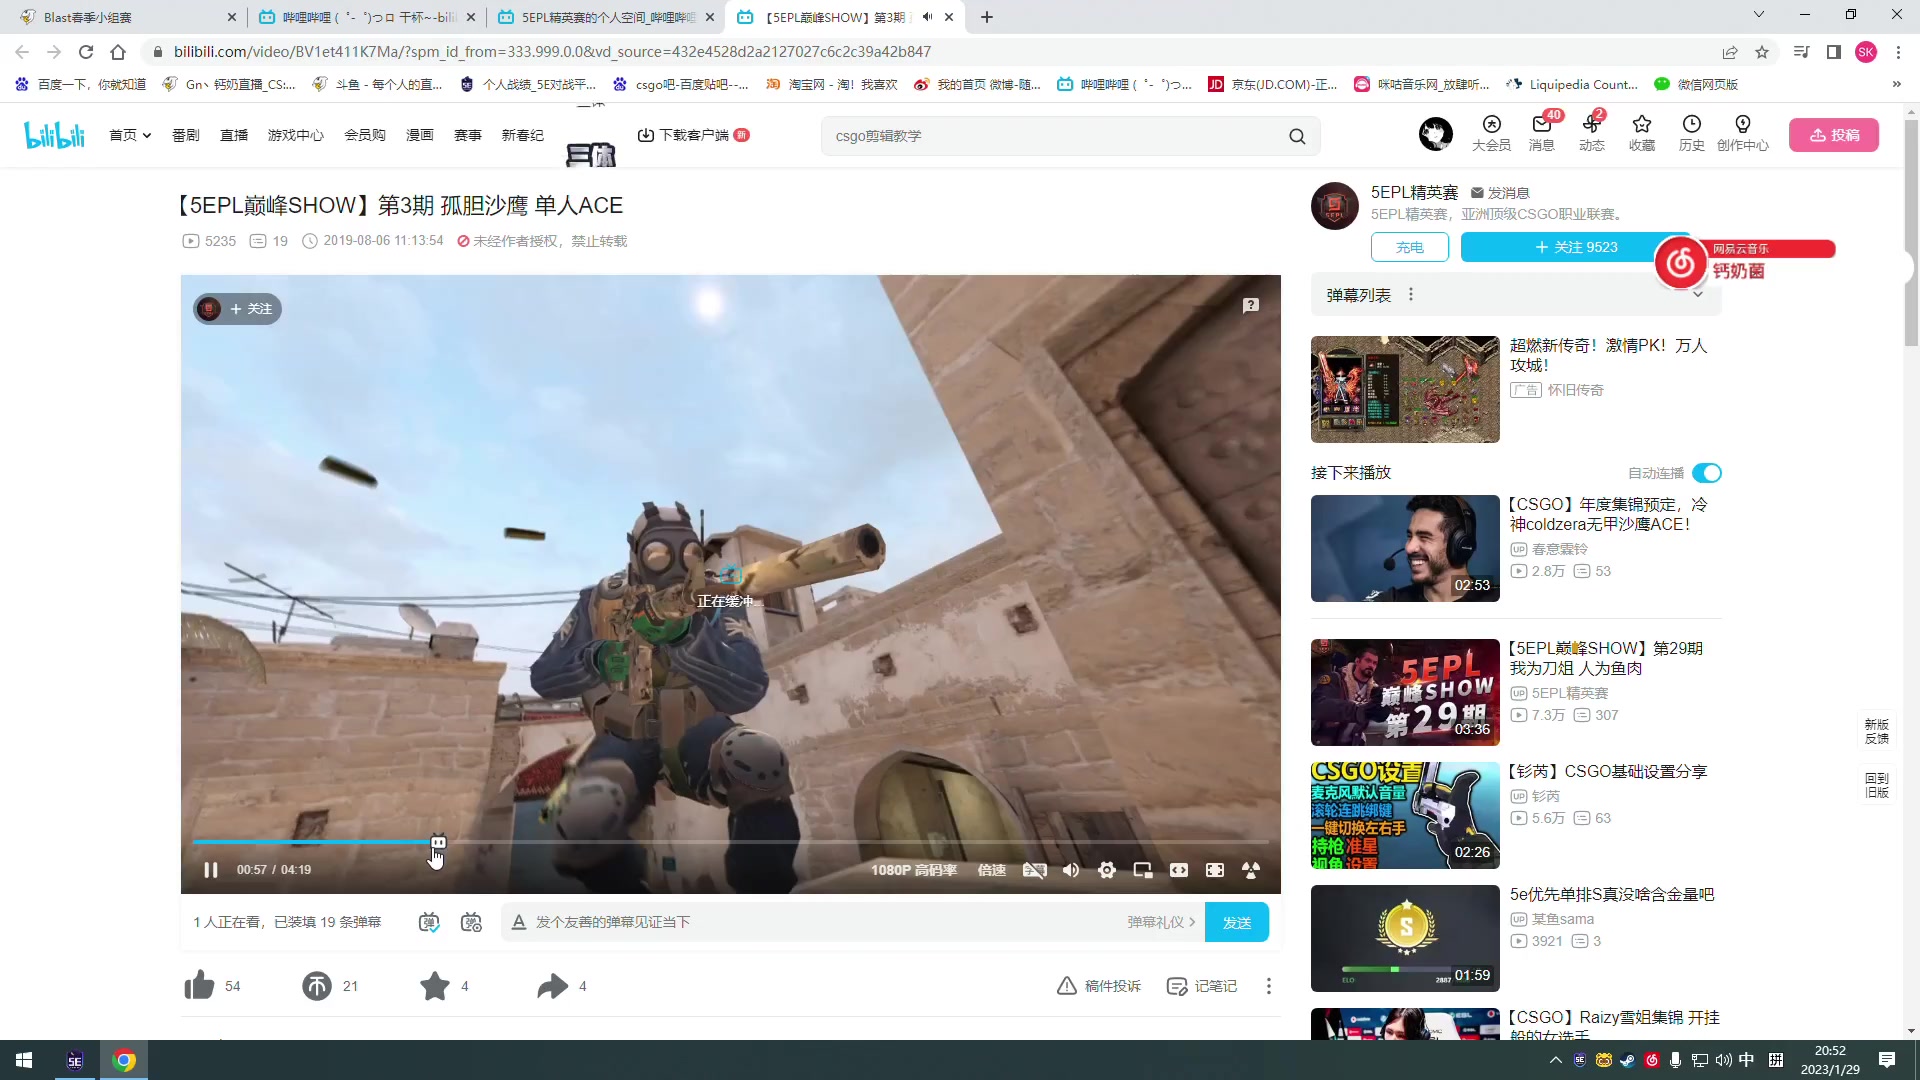Open 新版反馈 side button
Image resolution: width=1920 pixels, height=1080 pixels.
[x=1877, y=731]
